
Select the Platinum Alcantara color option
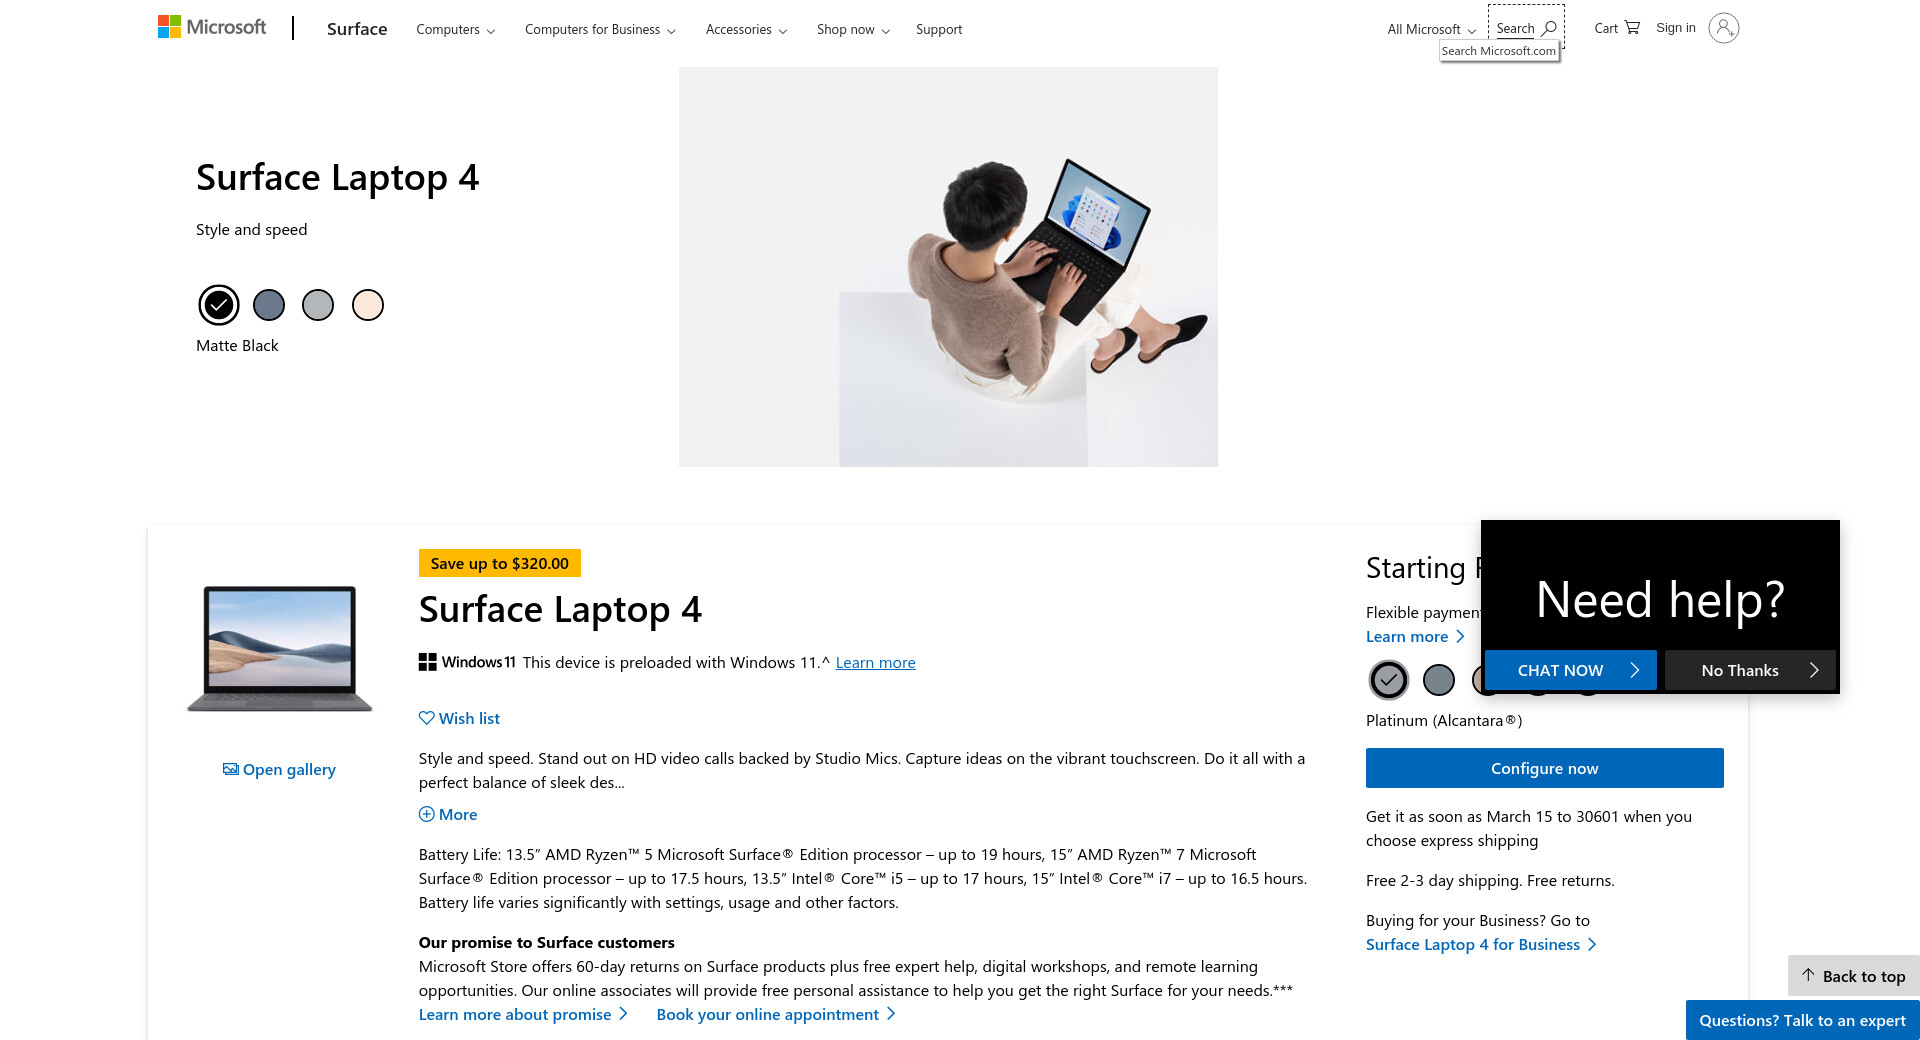click(1388, 680)
